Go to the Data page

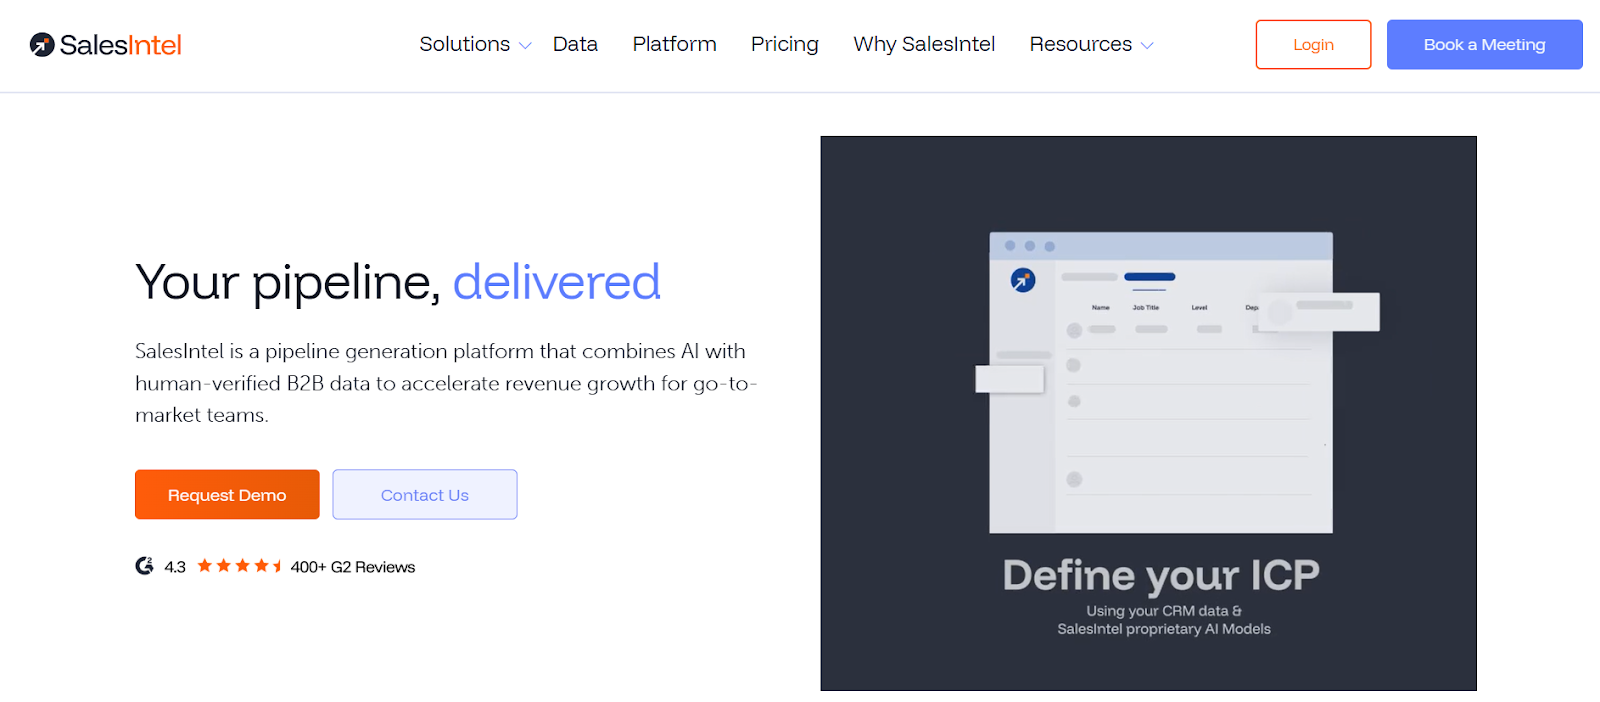pos(575,44)
